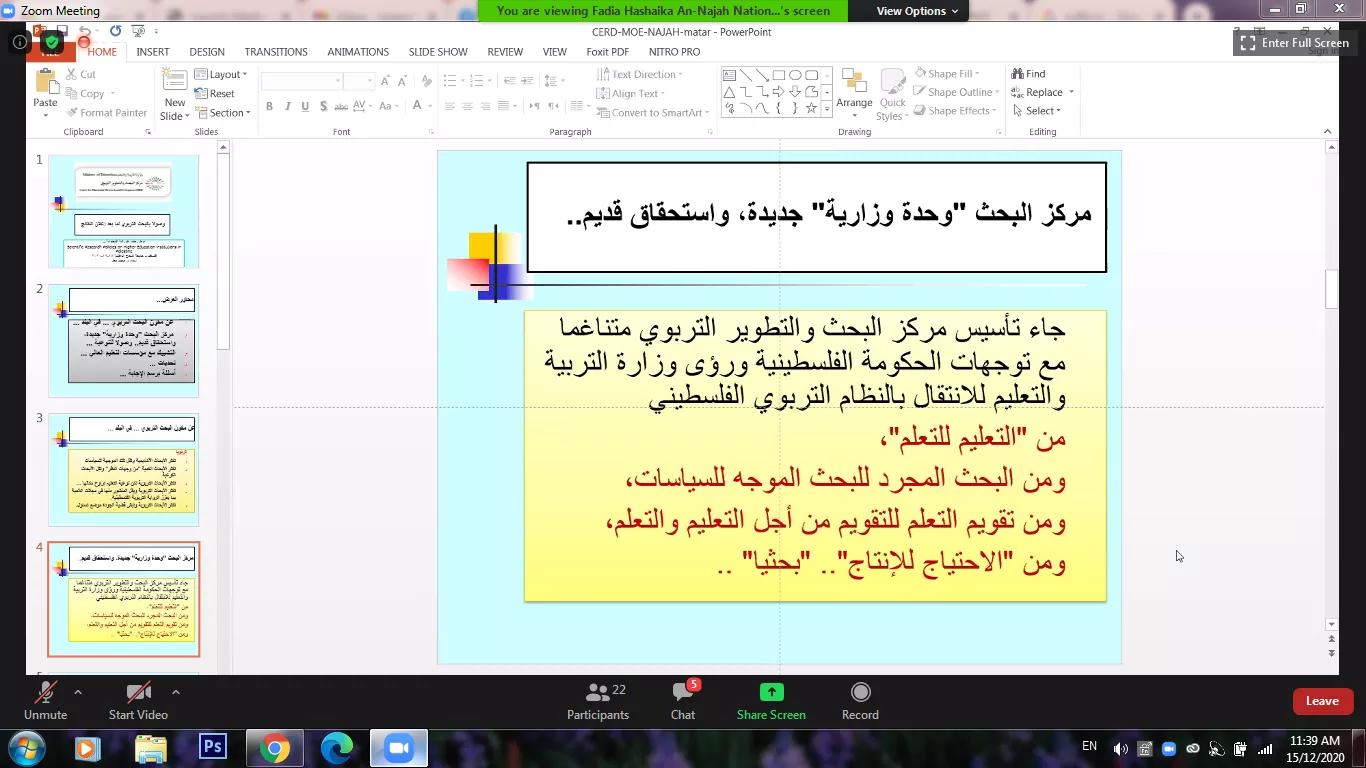
Task: Open the ANIMATIONS ribbon tab
Action: click(358, 52)
